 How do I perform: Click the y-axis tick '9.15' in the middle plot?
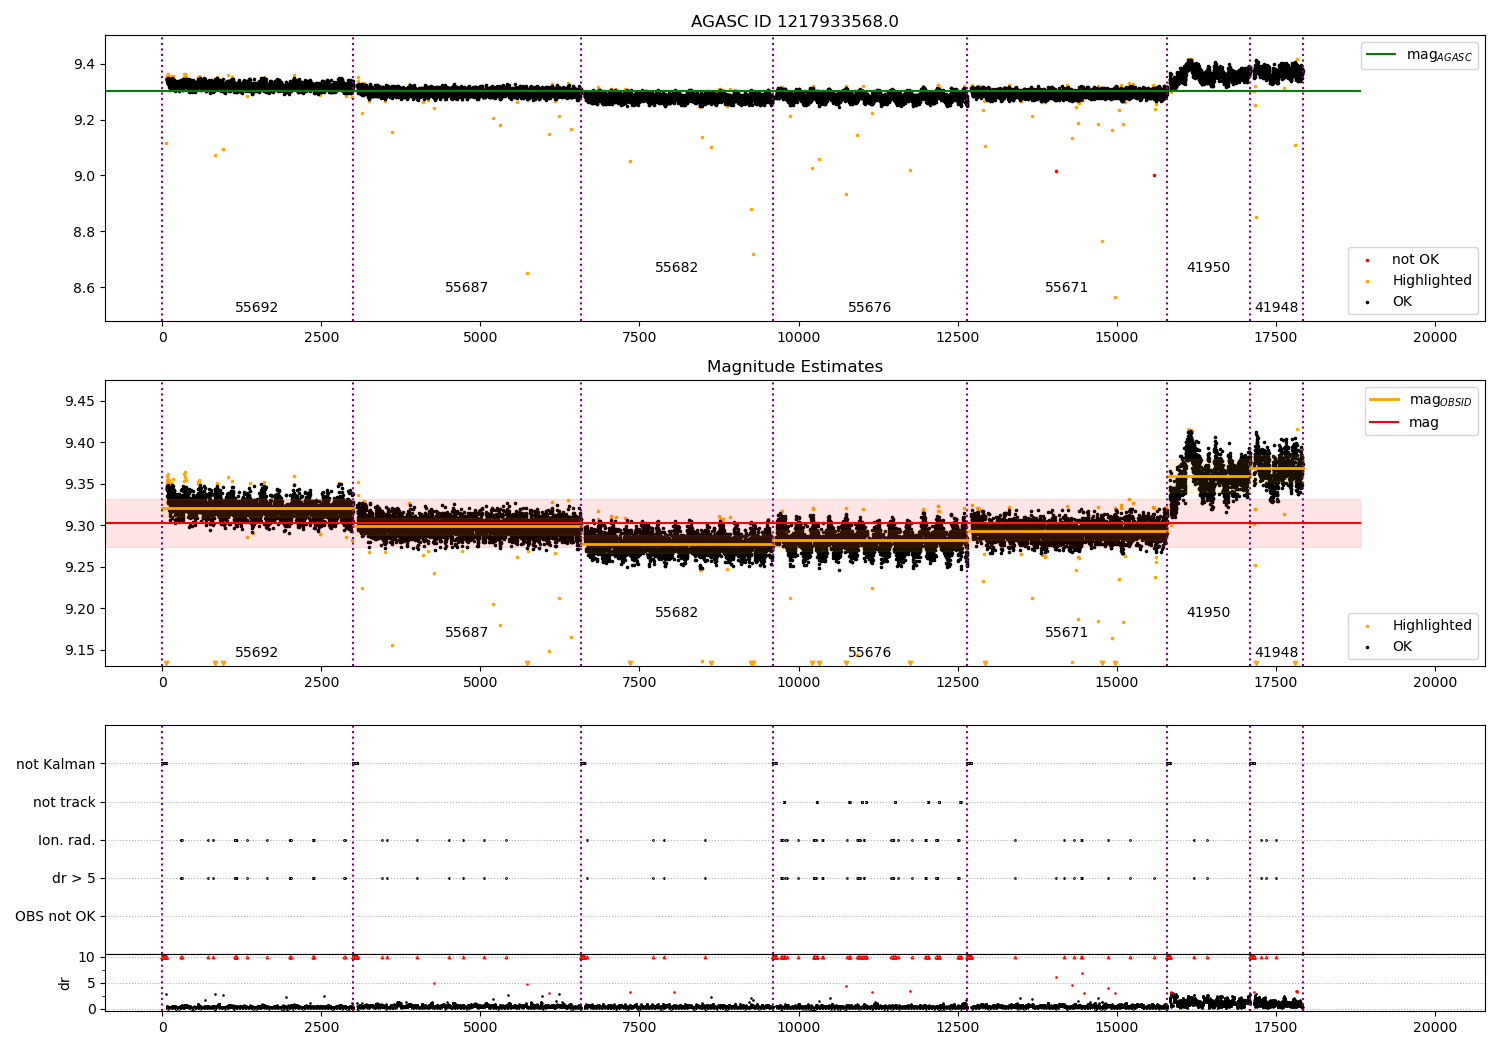point(79,651)
